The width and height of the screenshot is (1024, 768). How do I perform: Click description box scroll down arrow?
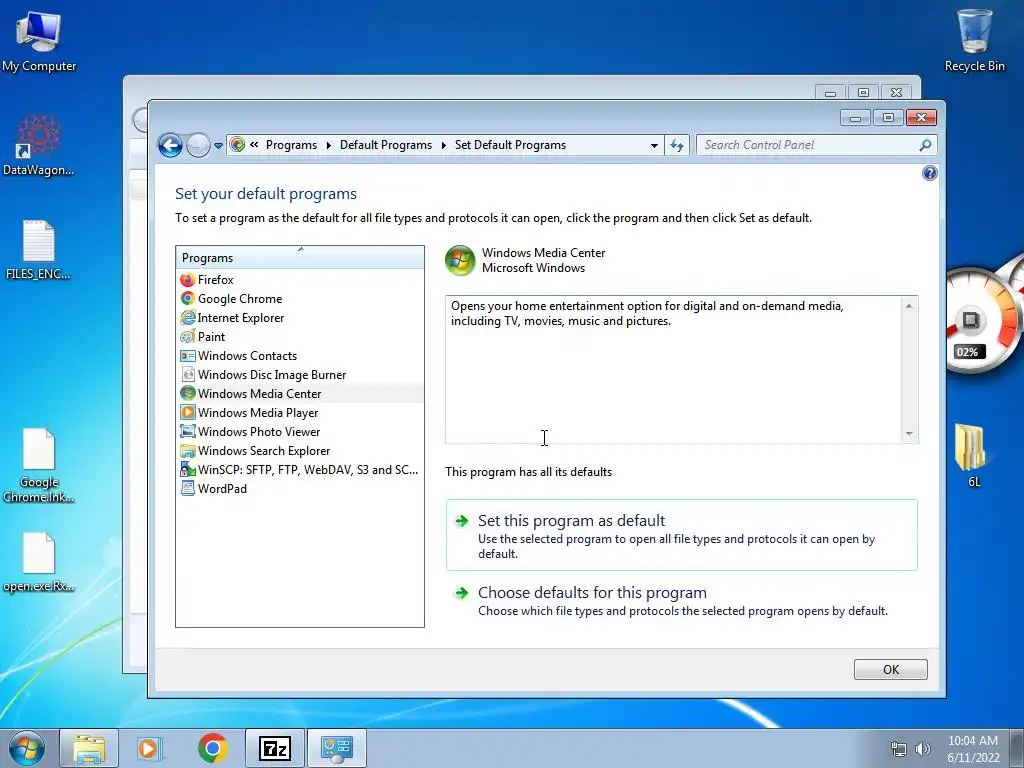pyautogui.click(x=909, y=434)
